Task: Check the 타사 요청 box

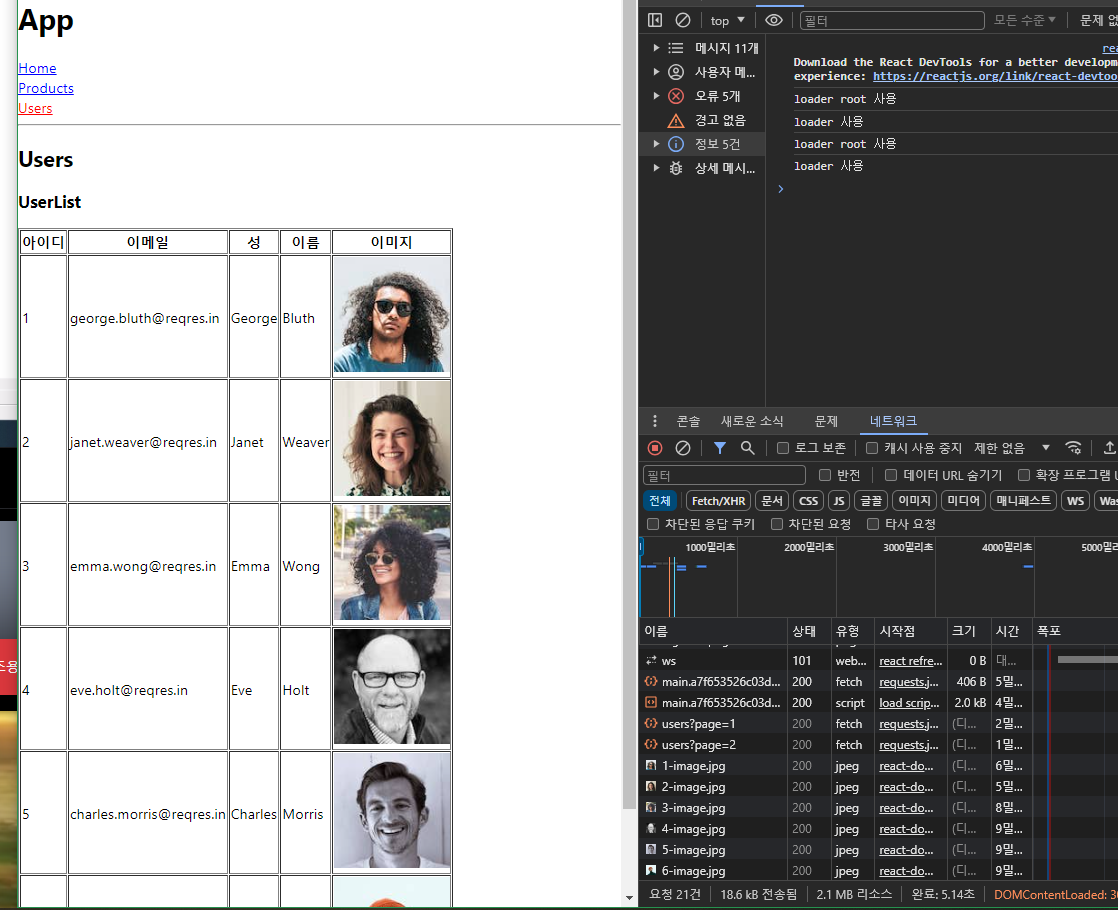Action: tap(873, 524)
